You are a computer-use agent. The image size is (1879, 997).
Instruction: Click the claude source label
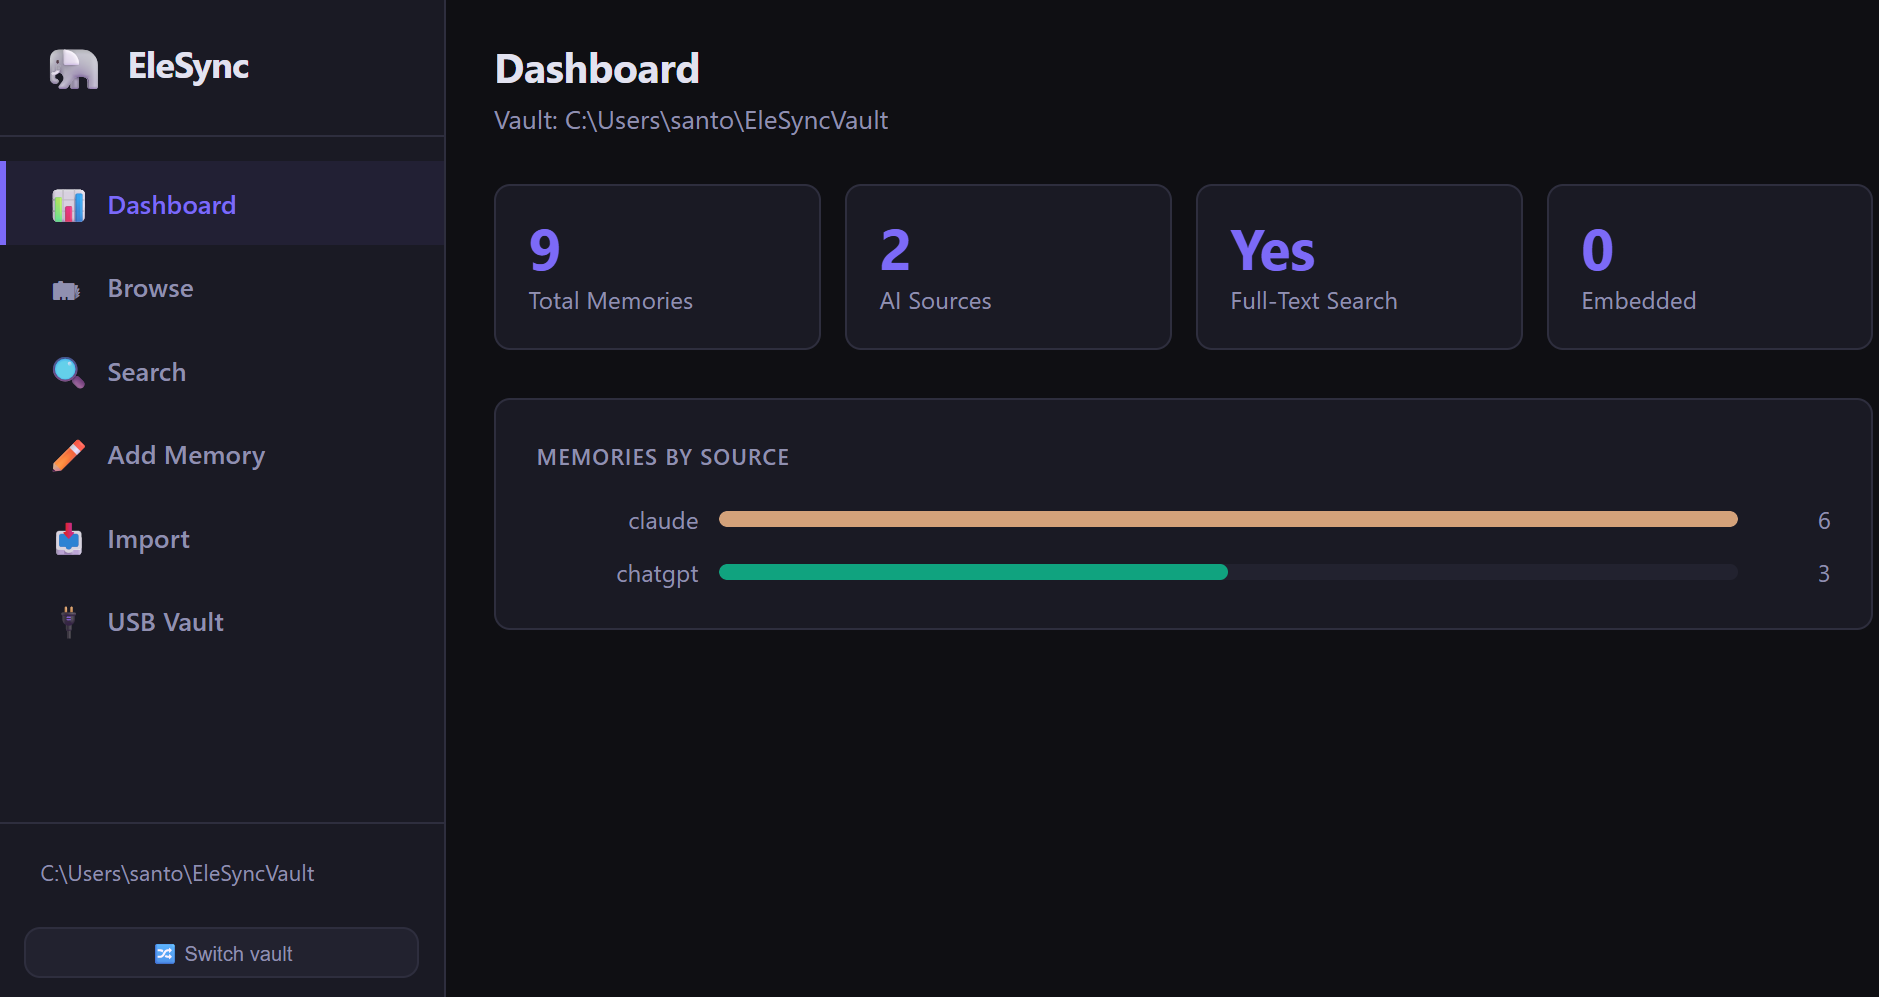(663, 521)
